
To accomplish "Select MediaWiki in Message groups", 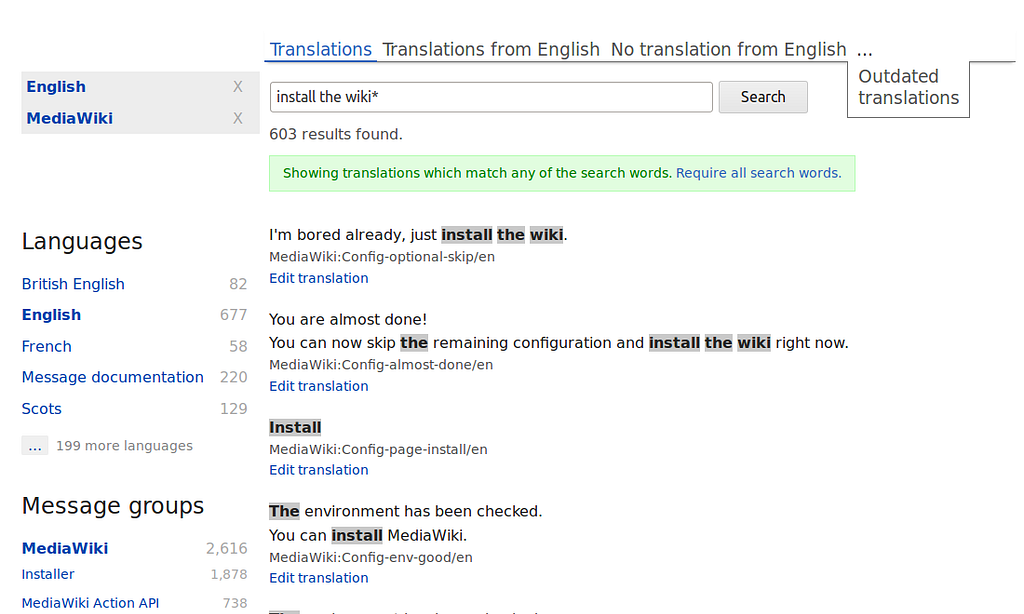I will click(x=65, y=549).
